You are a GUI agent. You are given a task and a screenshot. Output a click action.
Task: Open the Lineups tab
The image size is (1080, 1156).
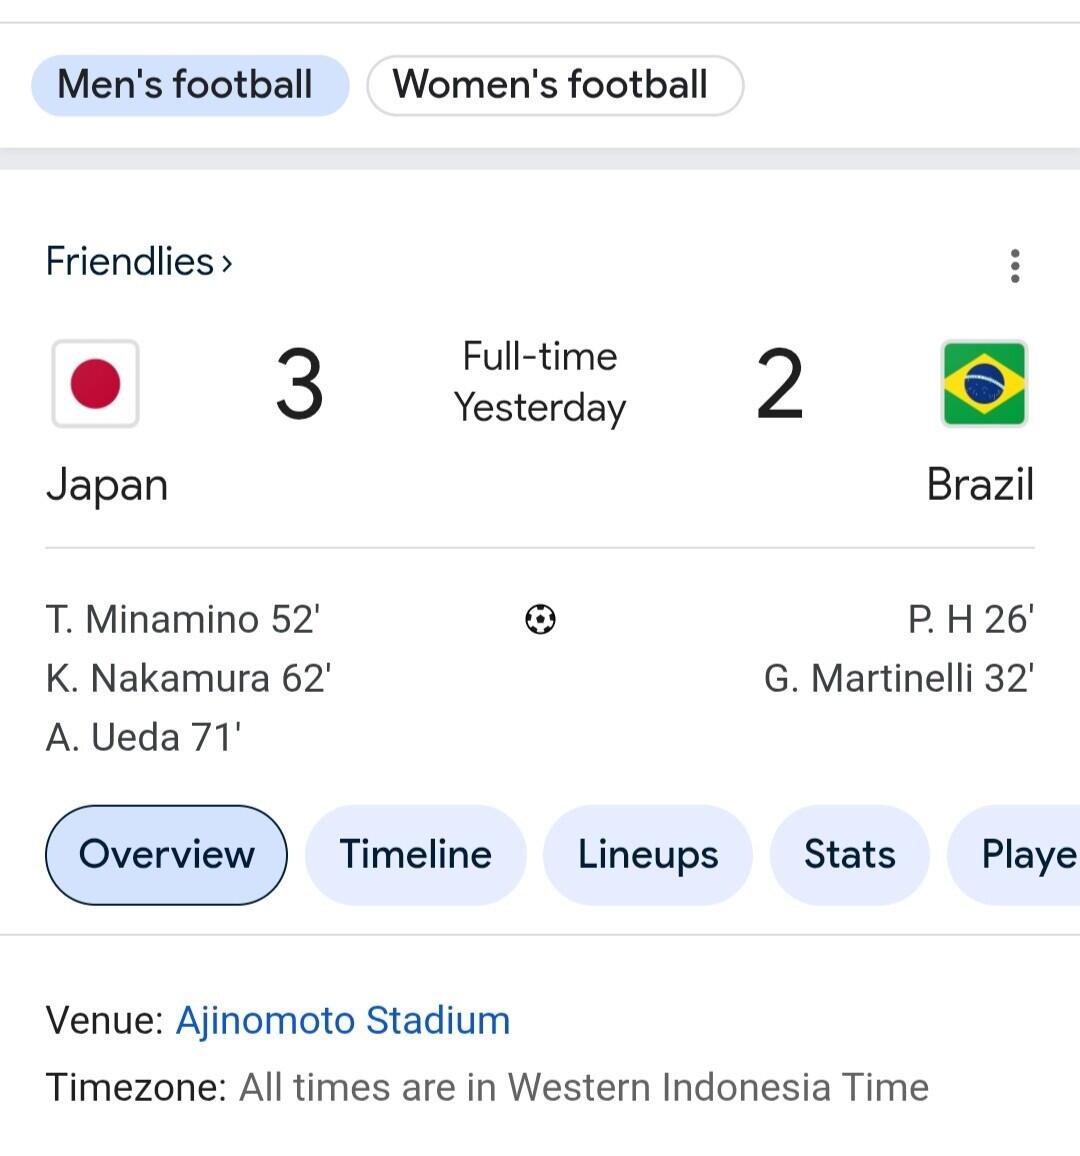(648, 855)
